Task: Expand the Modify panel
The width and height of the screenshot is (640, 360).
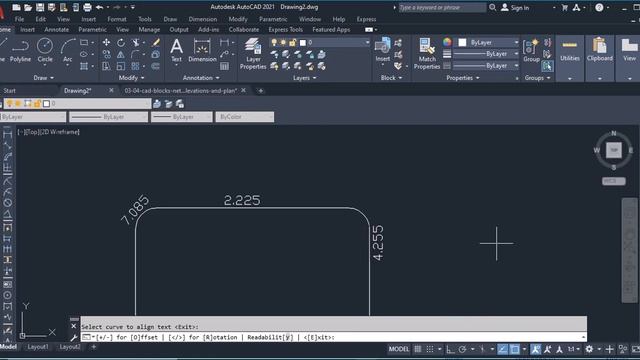Action: point(131,78)
